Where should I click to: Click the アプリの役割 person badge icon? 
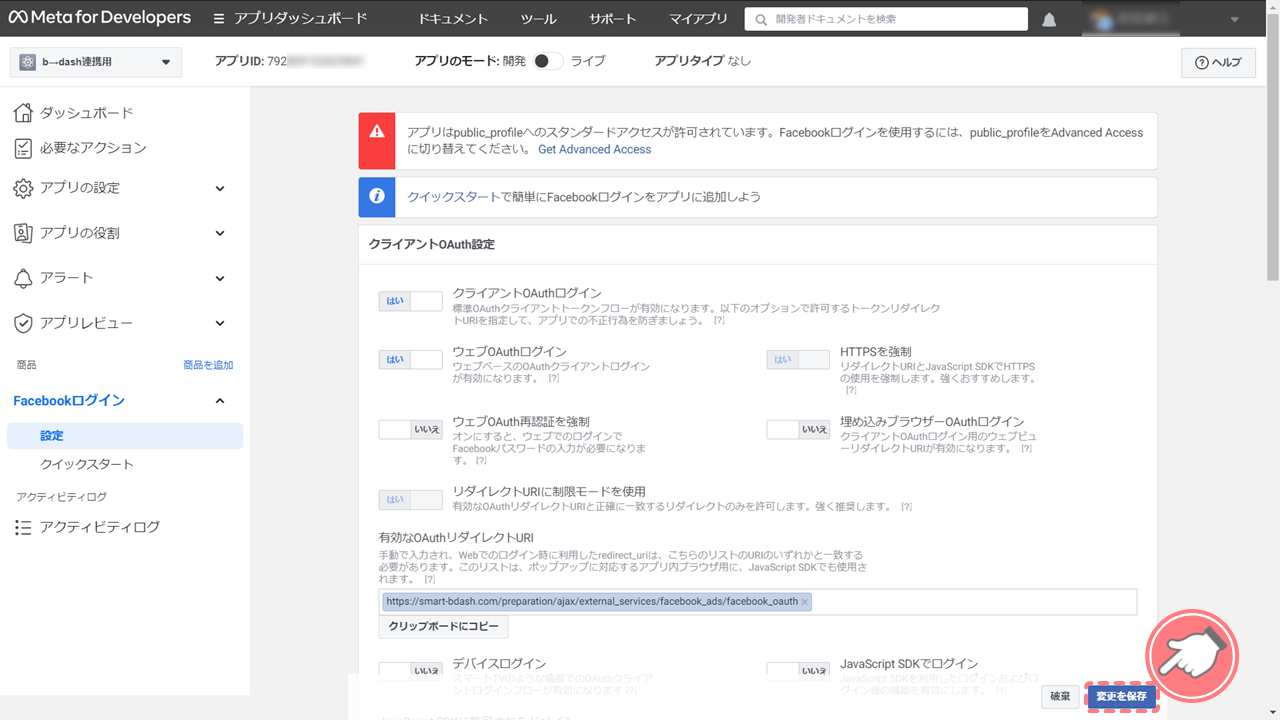tap(23, 233)
